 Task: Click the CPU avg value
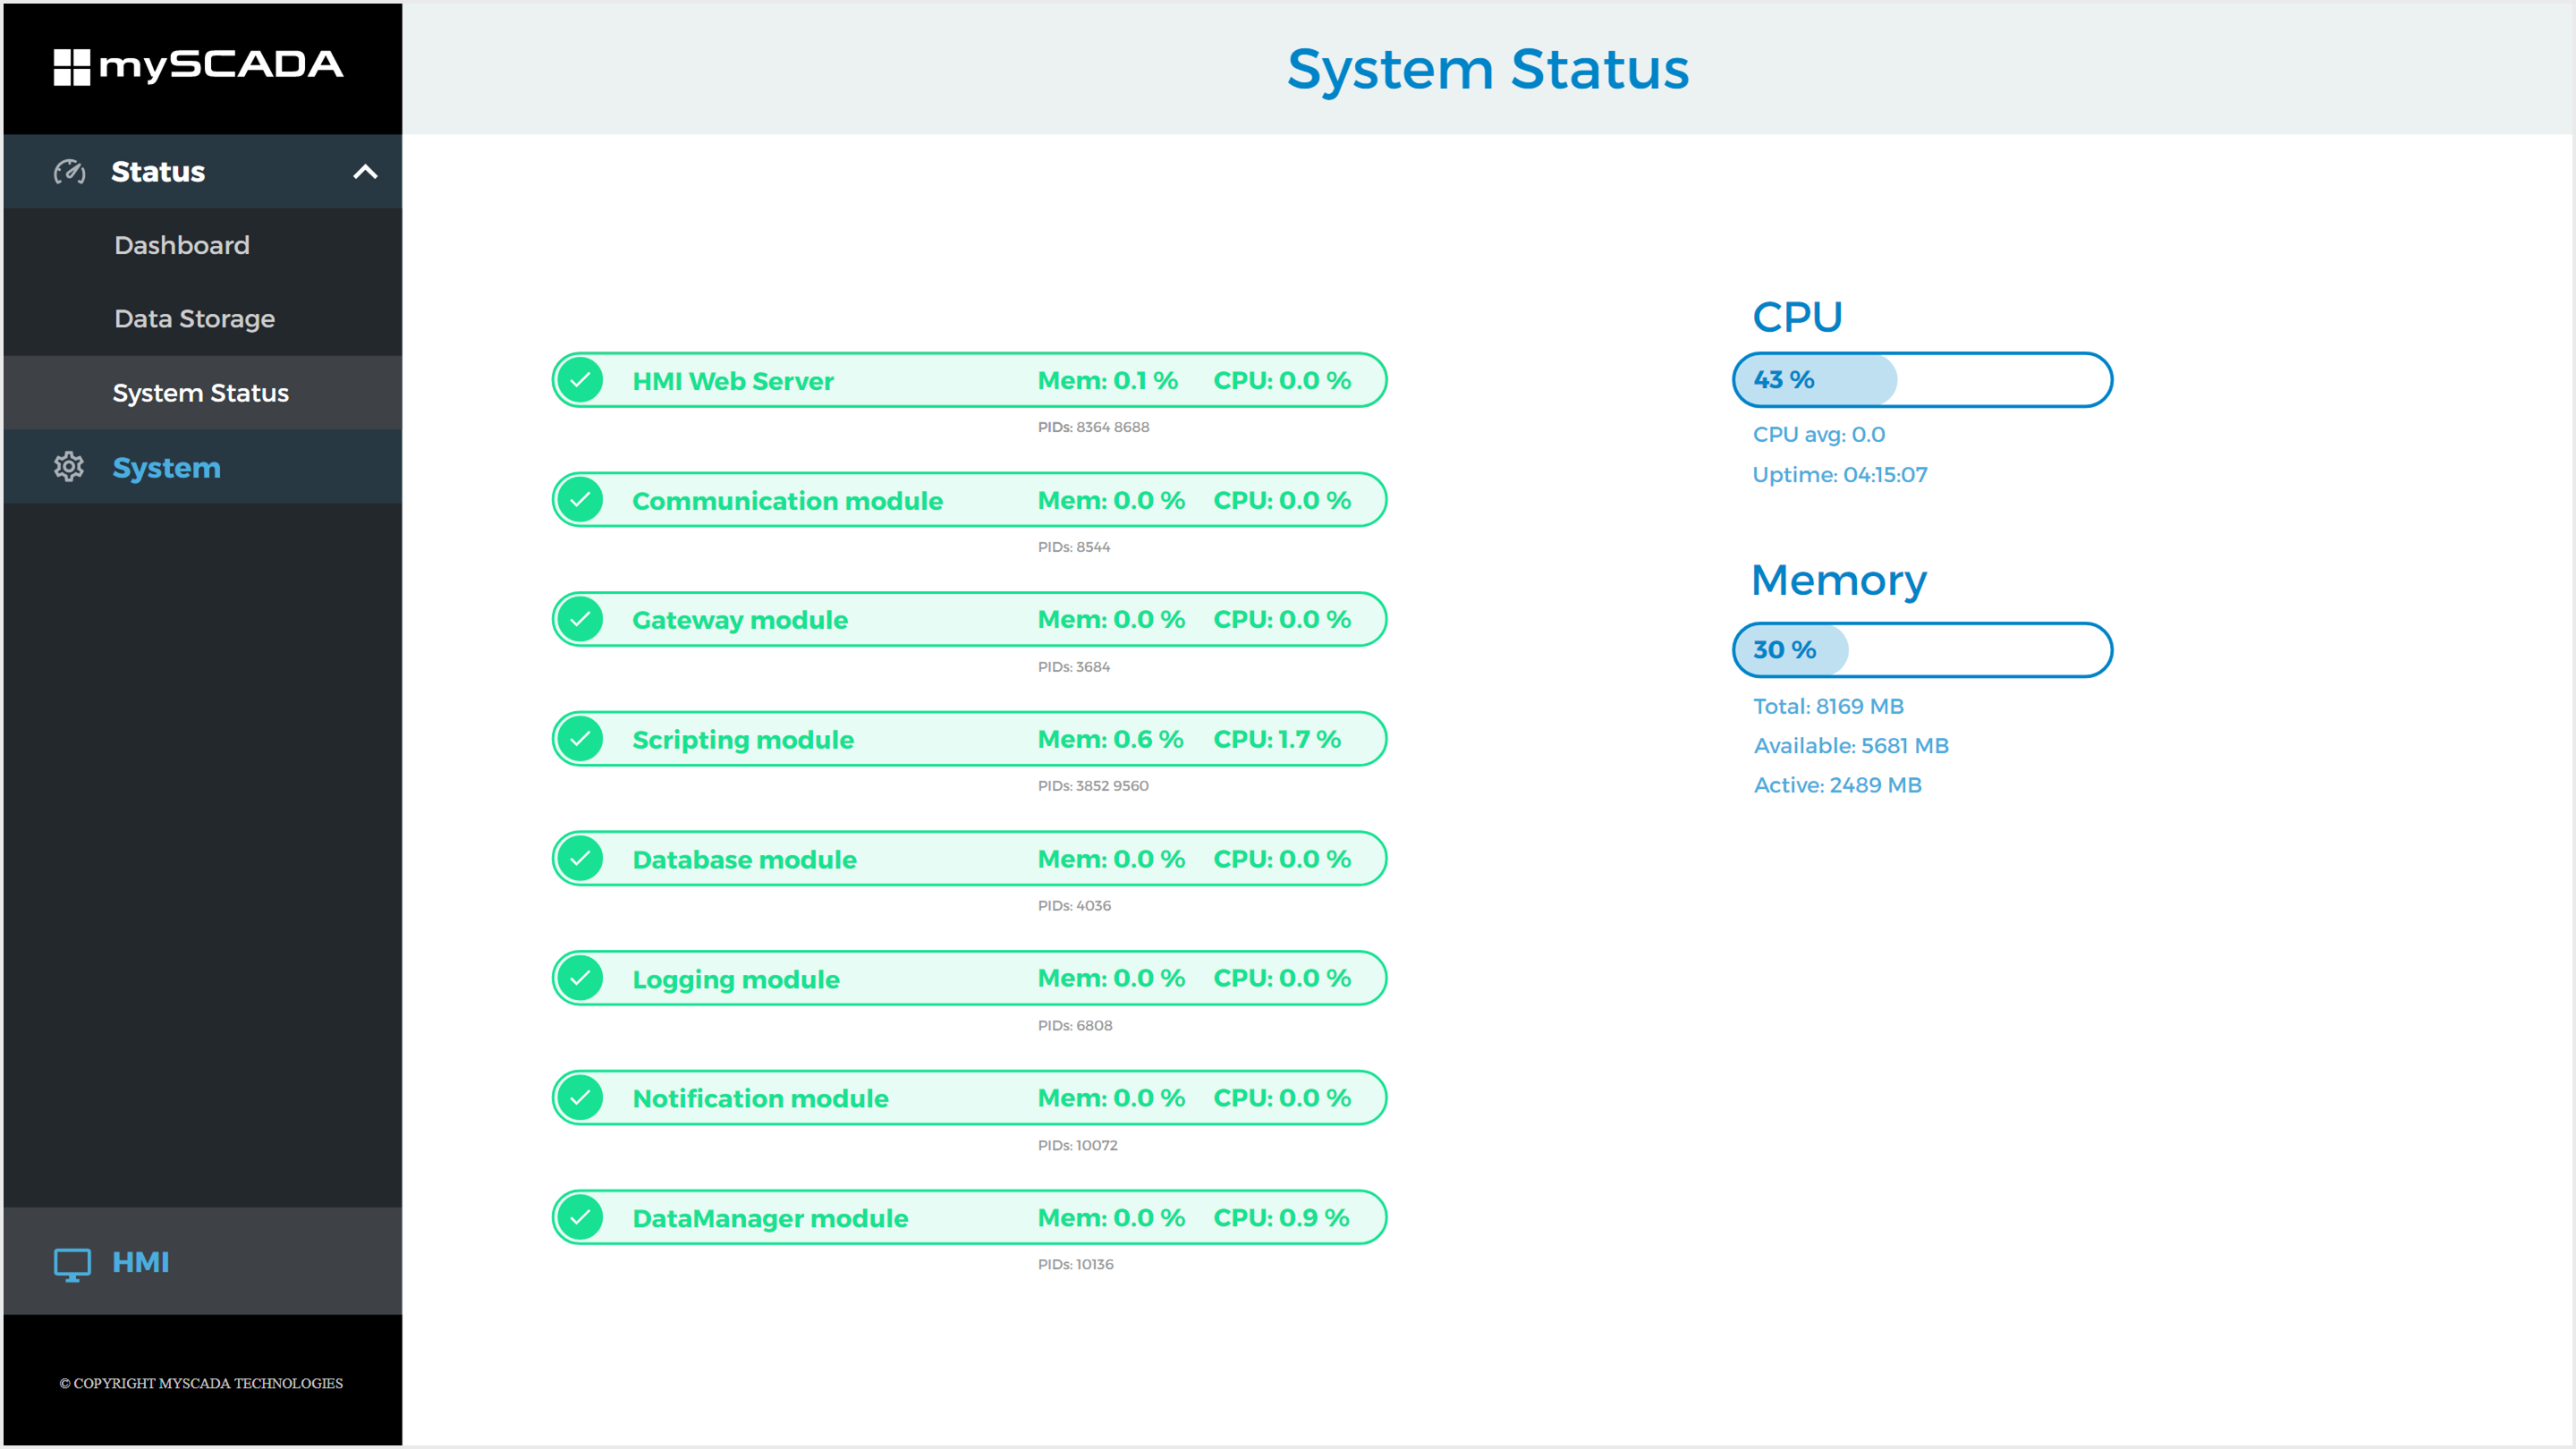(1819, 435)
